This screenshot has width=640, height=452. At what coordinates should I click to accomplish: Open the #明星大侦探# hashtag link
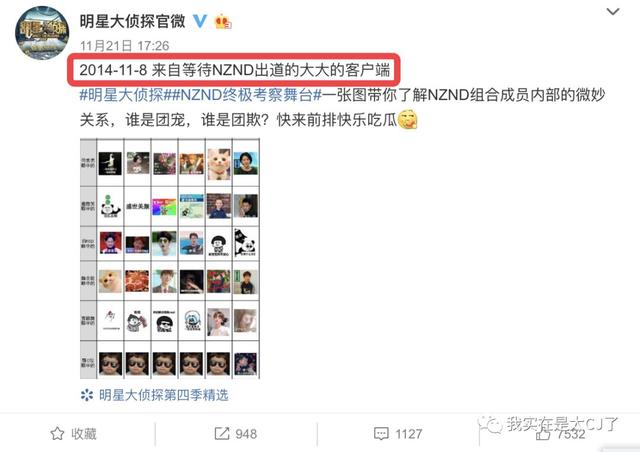[x=121, y=95]
